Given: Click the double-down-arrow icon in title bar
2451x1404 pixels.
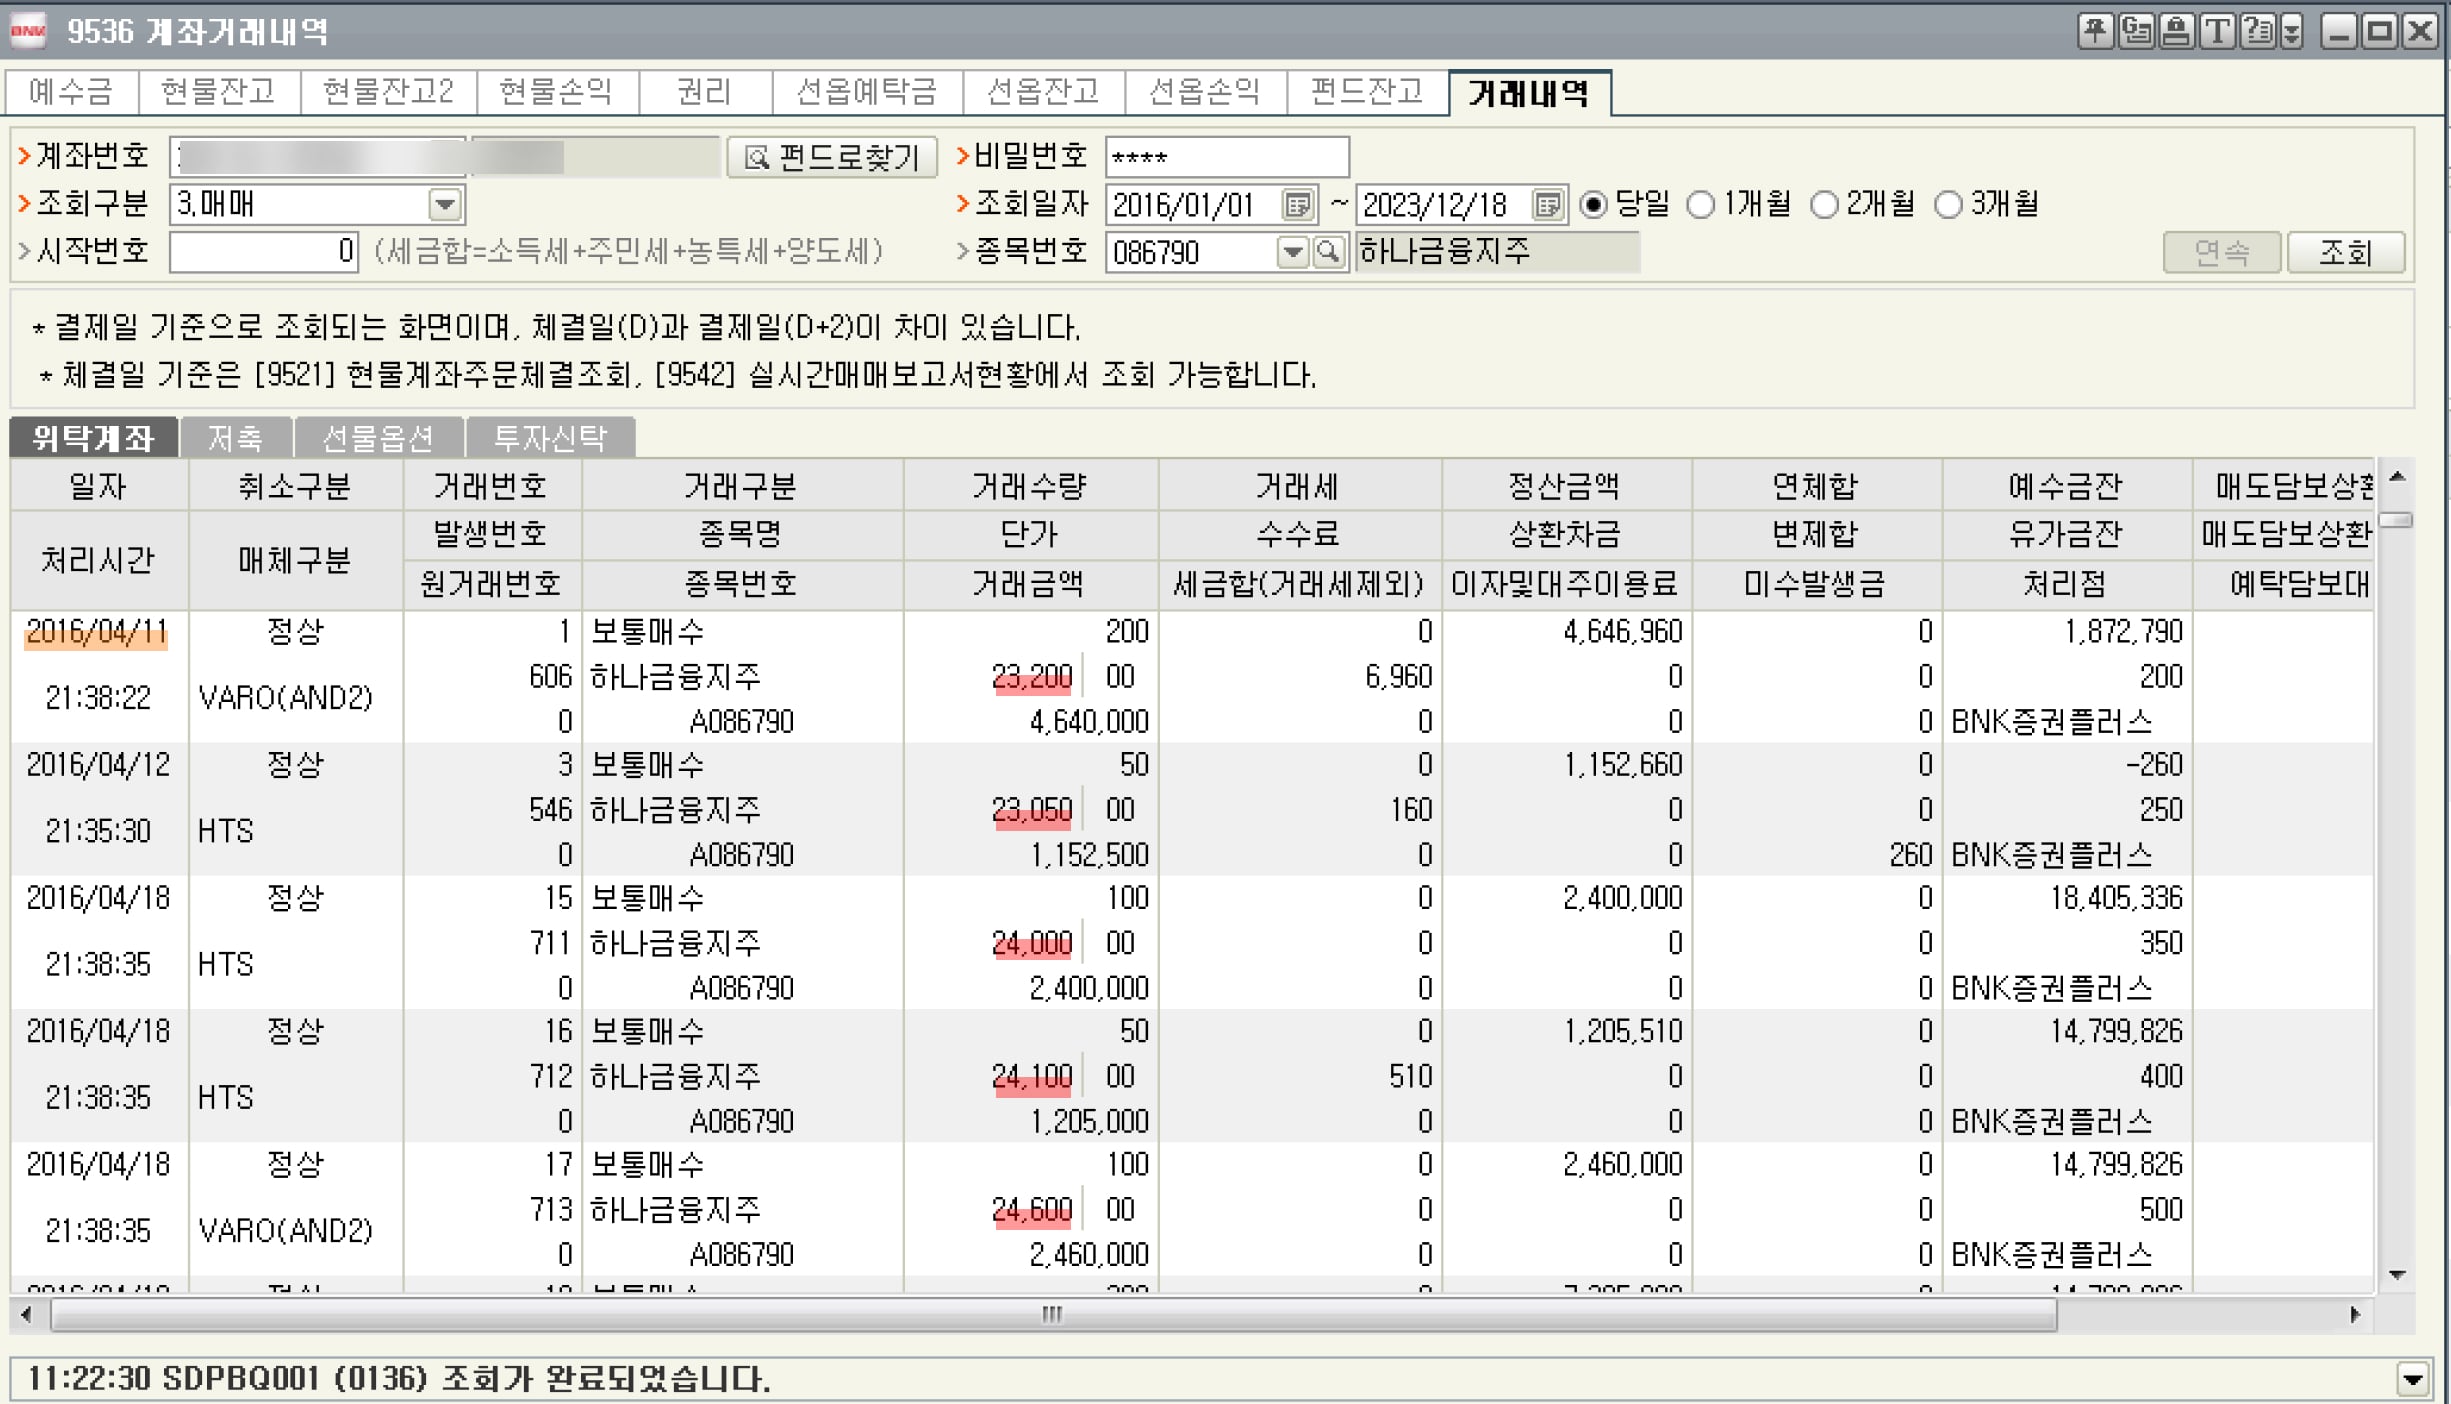Looking at the screenshot, I should 2291,31.
